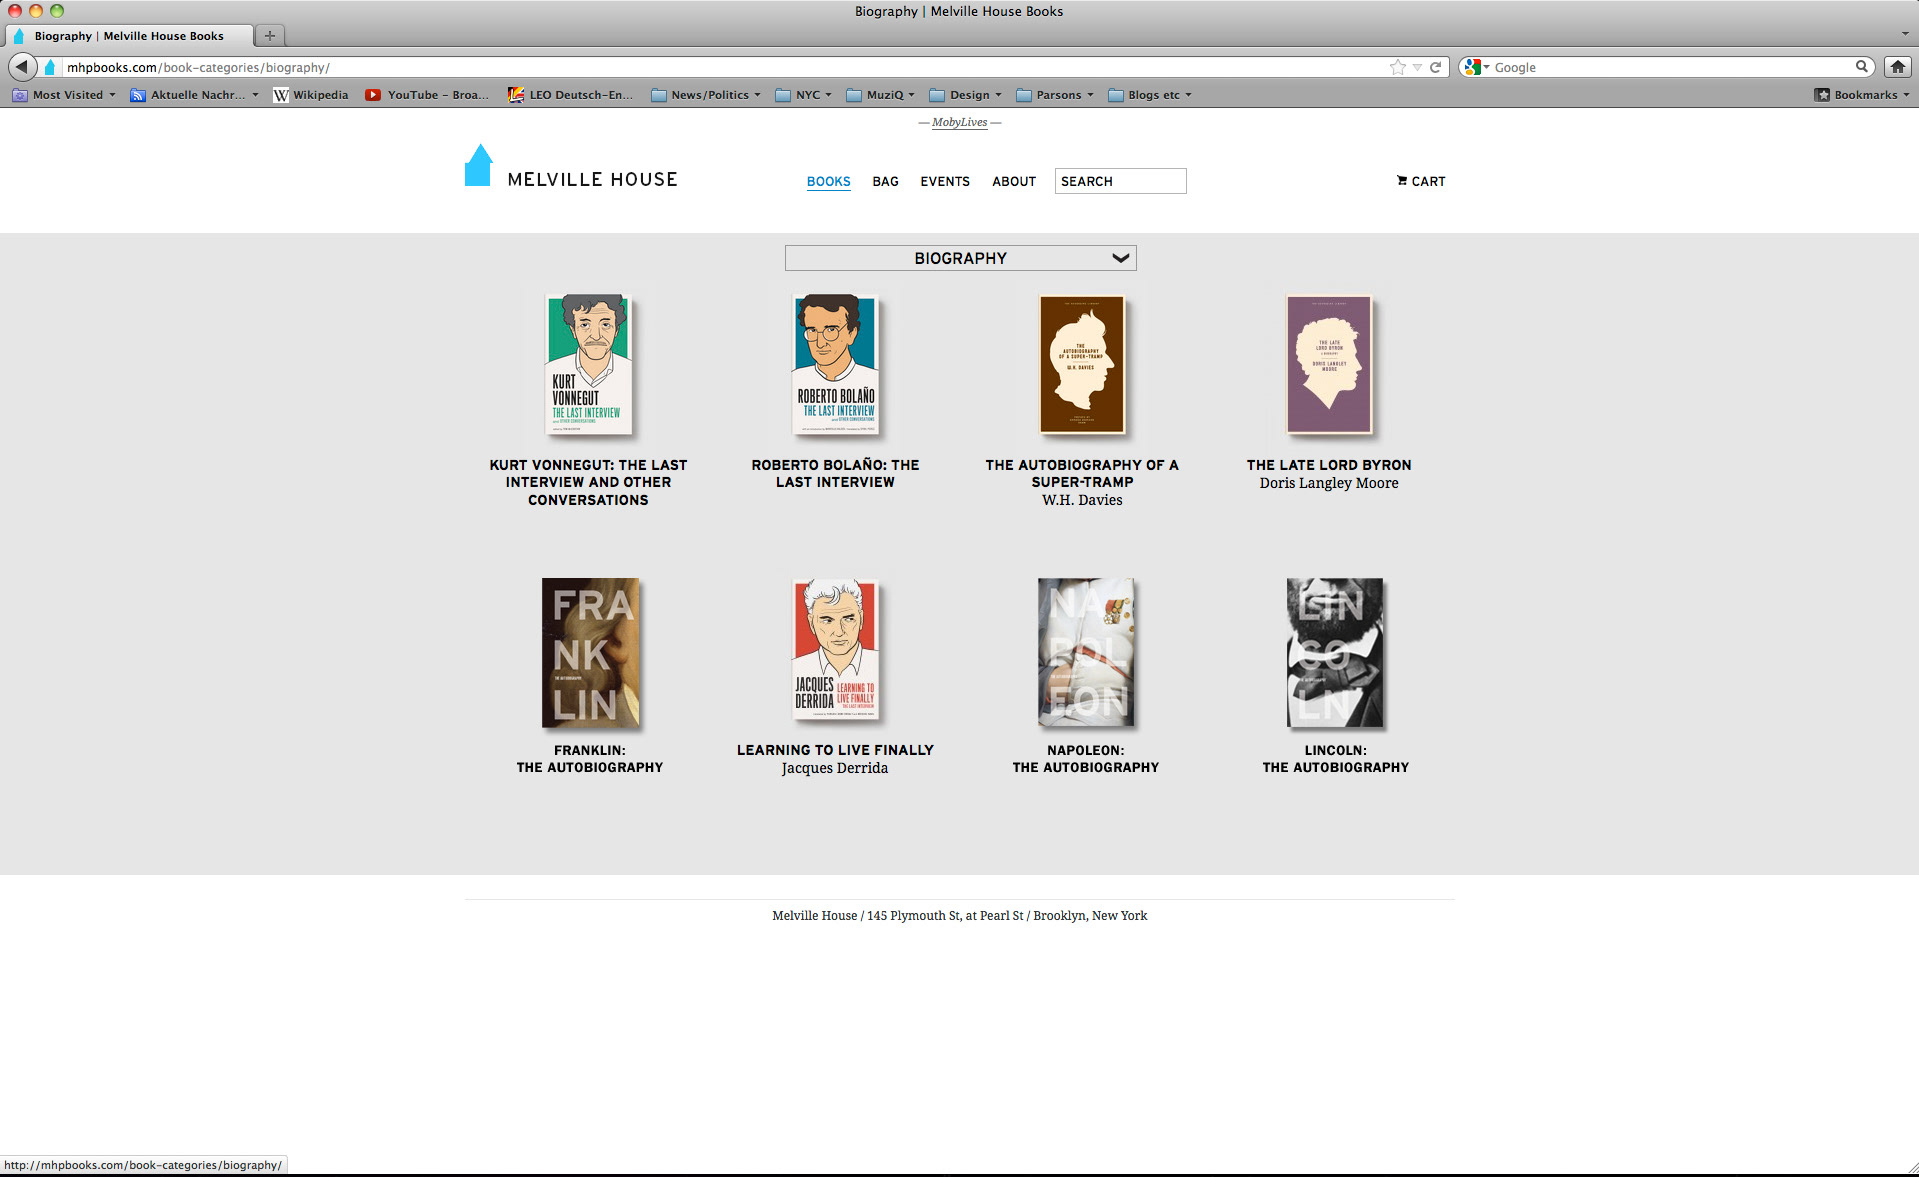
Task: Open the browser home page icon
Action: pos(1897,67)
